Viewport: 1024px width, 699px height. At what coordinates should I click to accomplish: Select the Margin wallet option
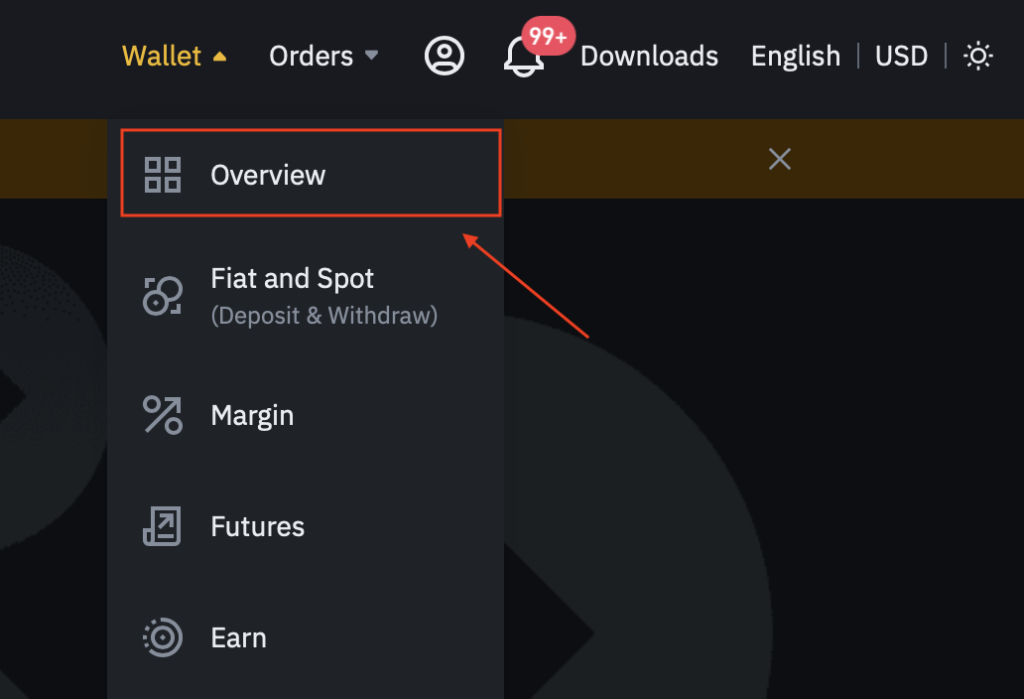coord(306,415)
